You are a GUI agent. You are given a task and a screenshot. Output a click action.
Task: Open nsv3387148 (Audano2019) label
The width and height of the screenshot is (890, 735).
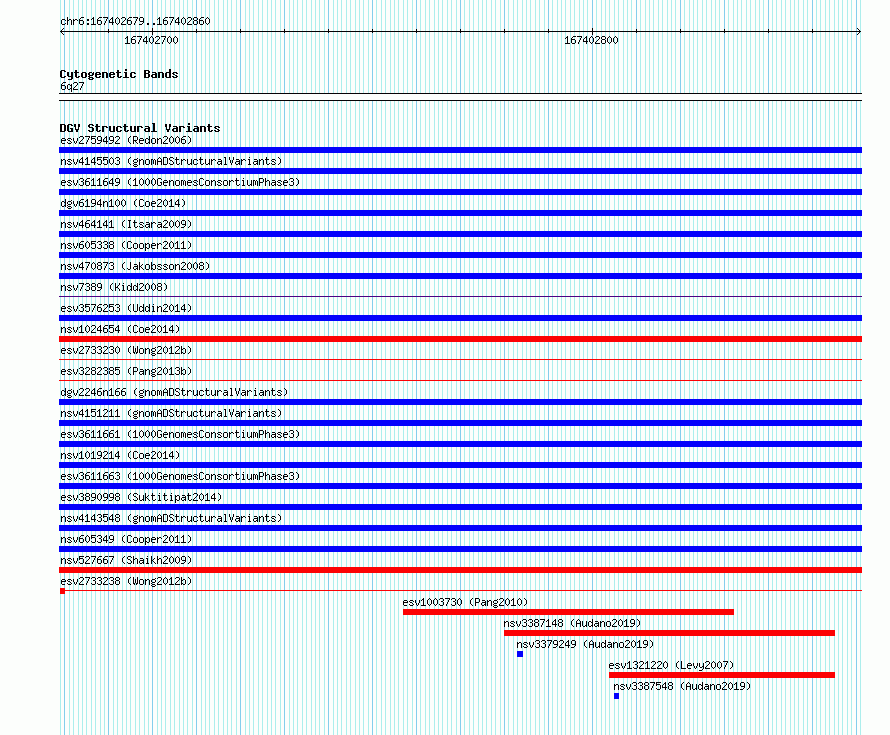572,623
